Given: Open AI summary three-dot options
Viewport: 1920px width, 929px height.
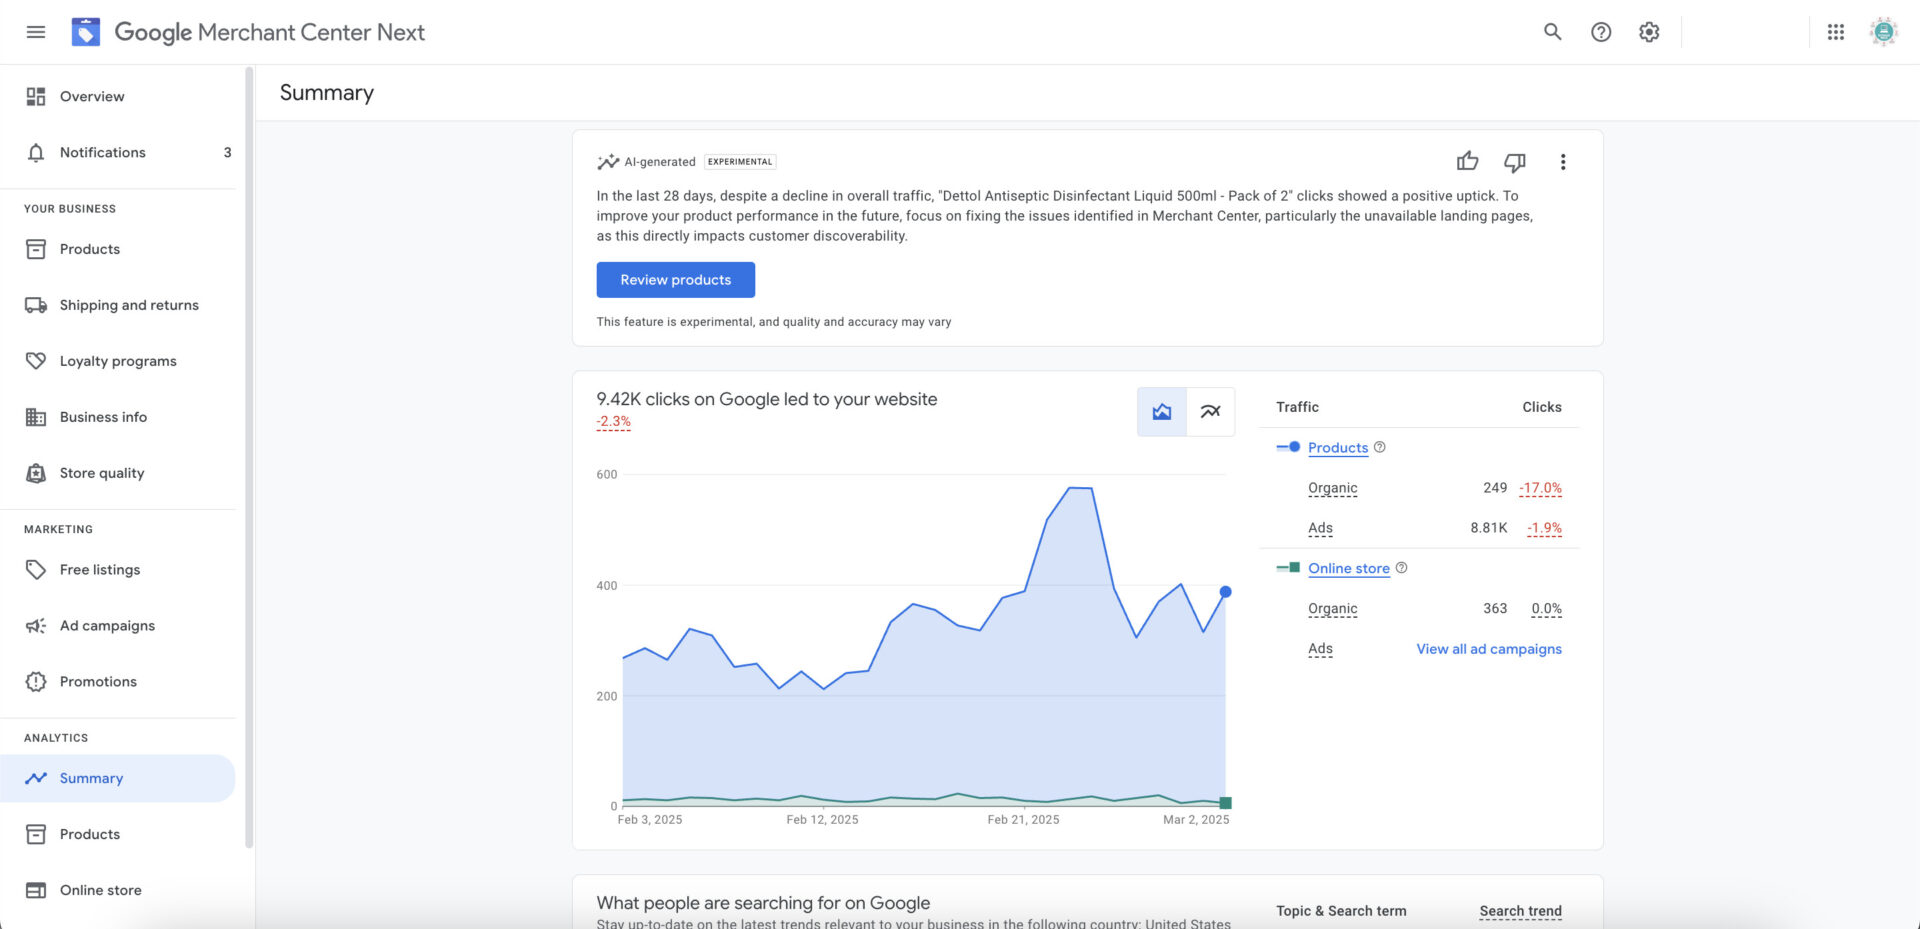Looking at the screenshot, I should (x=1563, y=162).
